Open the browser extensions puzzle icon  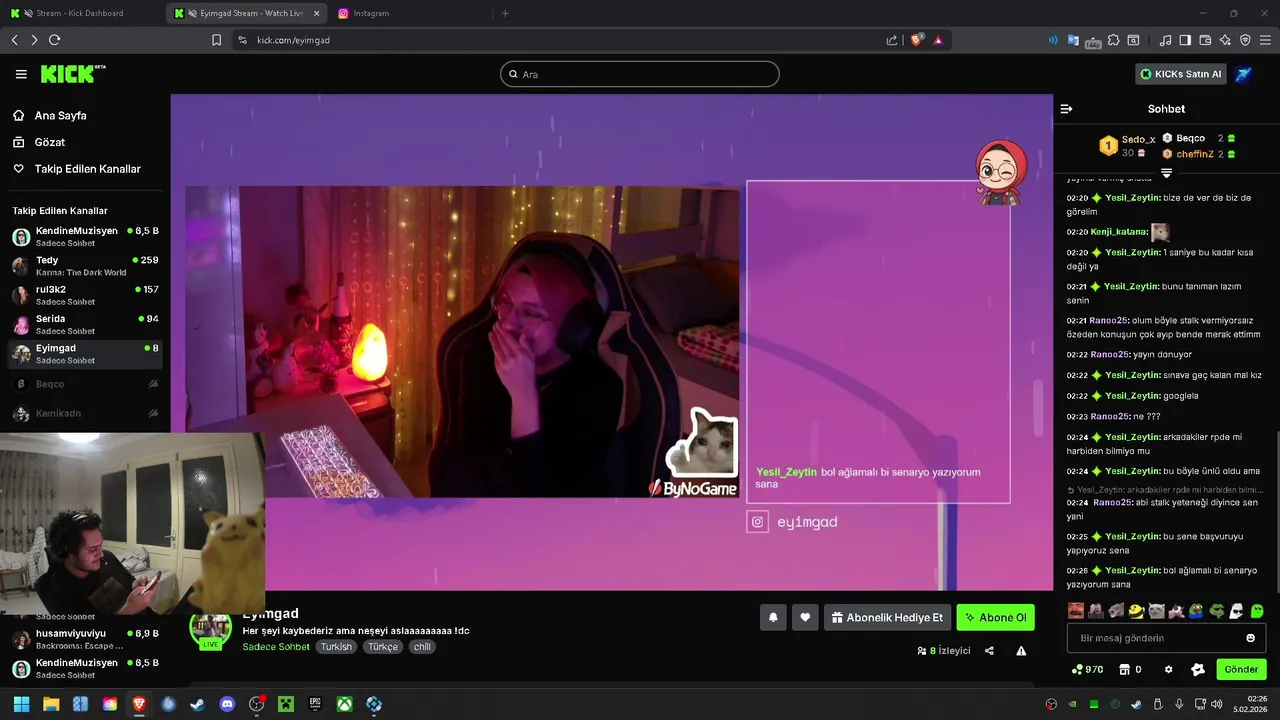pyautogui.click(x=1113, y=40)
